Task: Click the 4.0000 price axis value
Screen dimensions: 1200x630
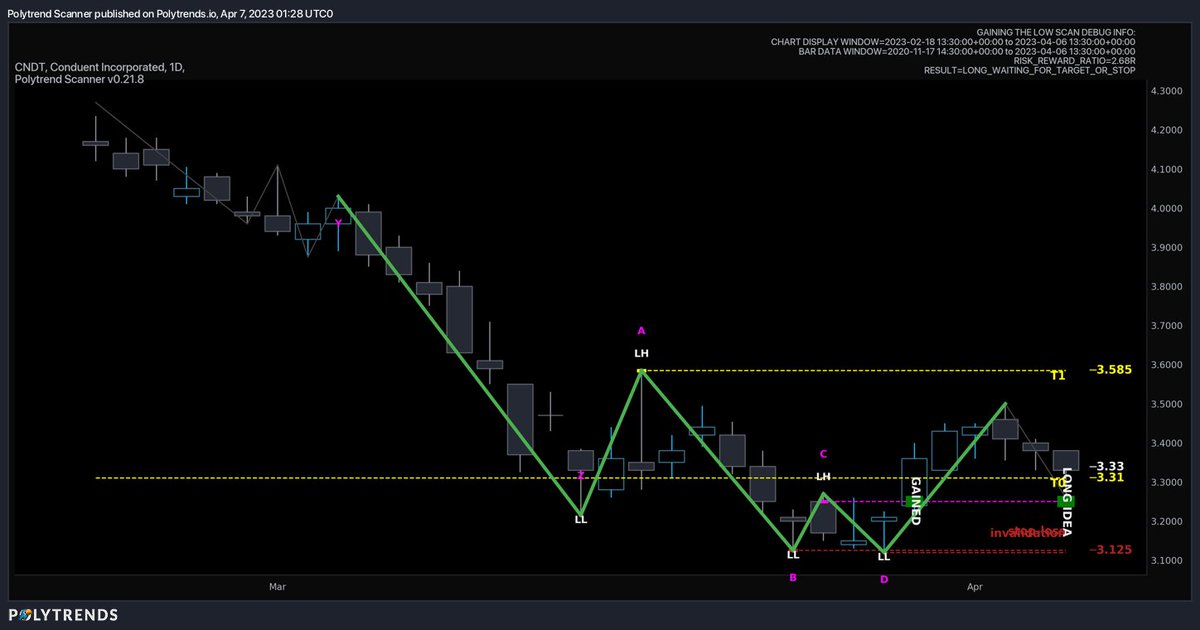Action: [x=1169, y=208]
